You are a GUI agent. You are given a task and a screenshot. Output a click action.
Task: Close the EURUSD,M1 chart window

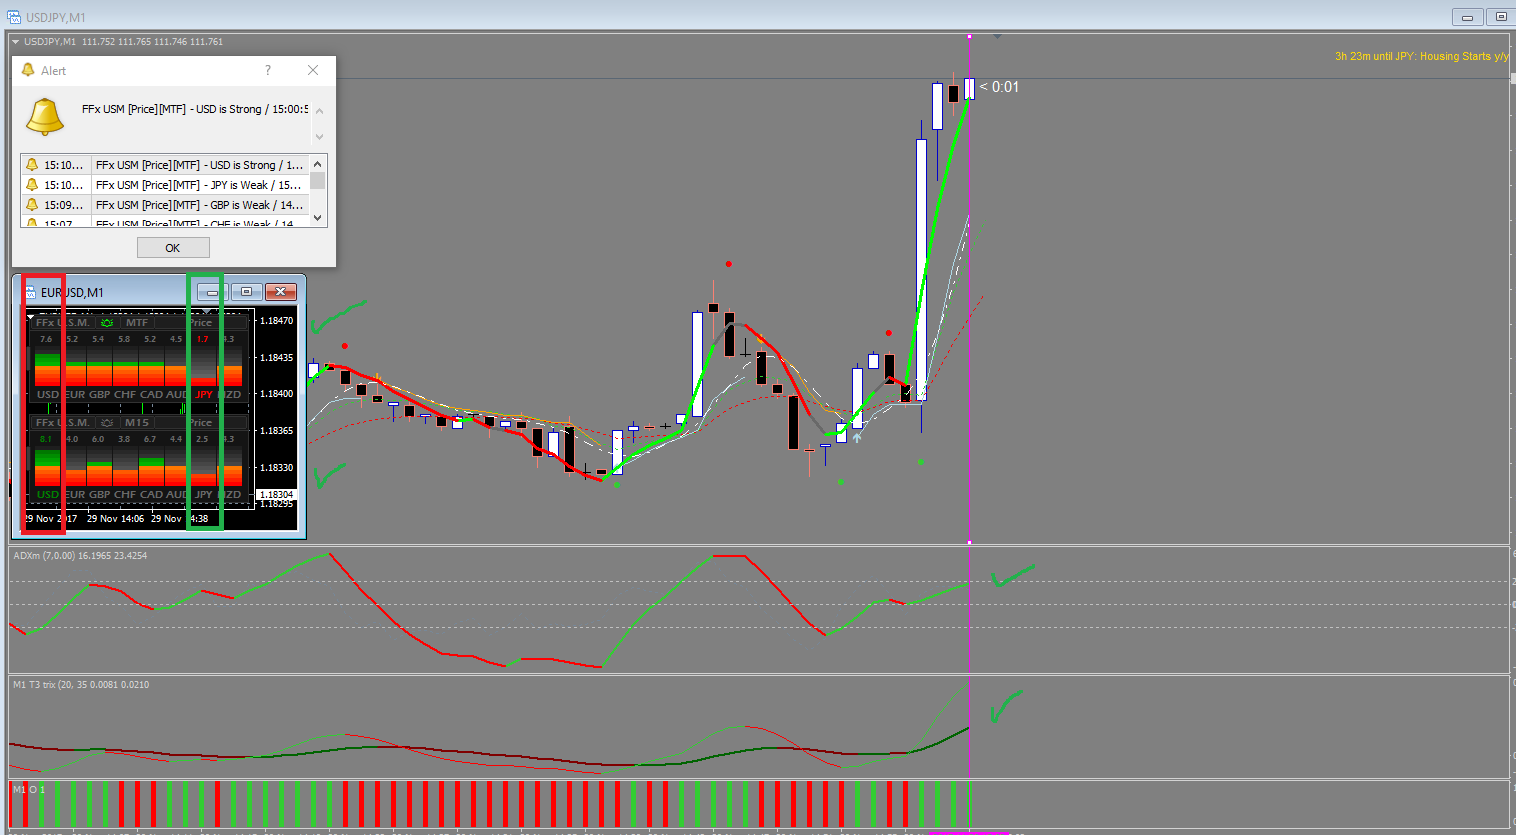[281, 292]
